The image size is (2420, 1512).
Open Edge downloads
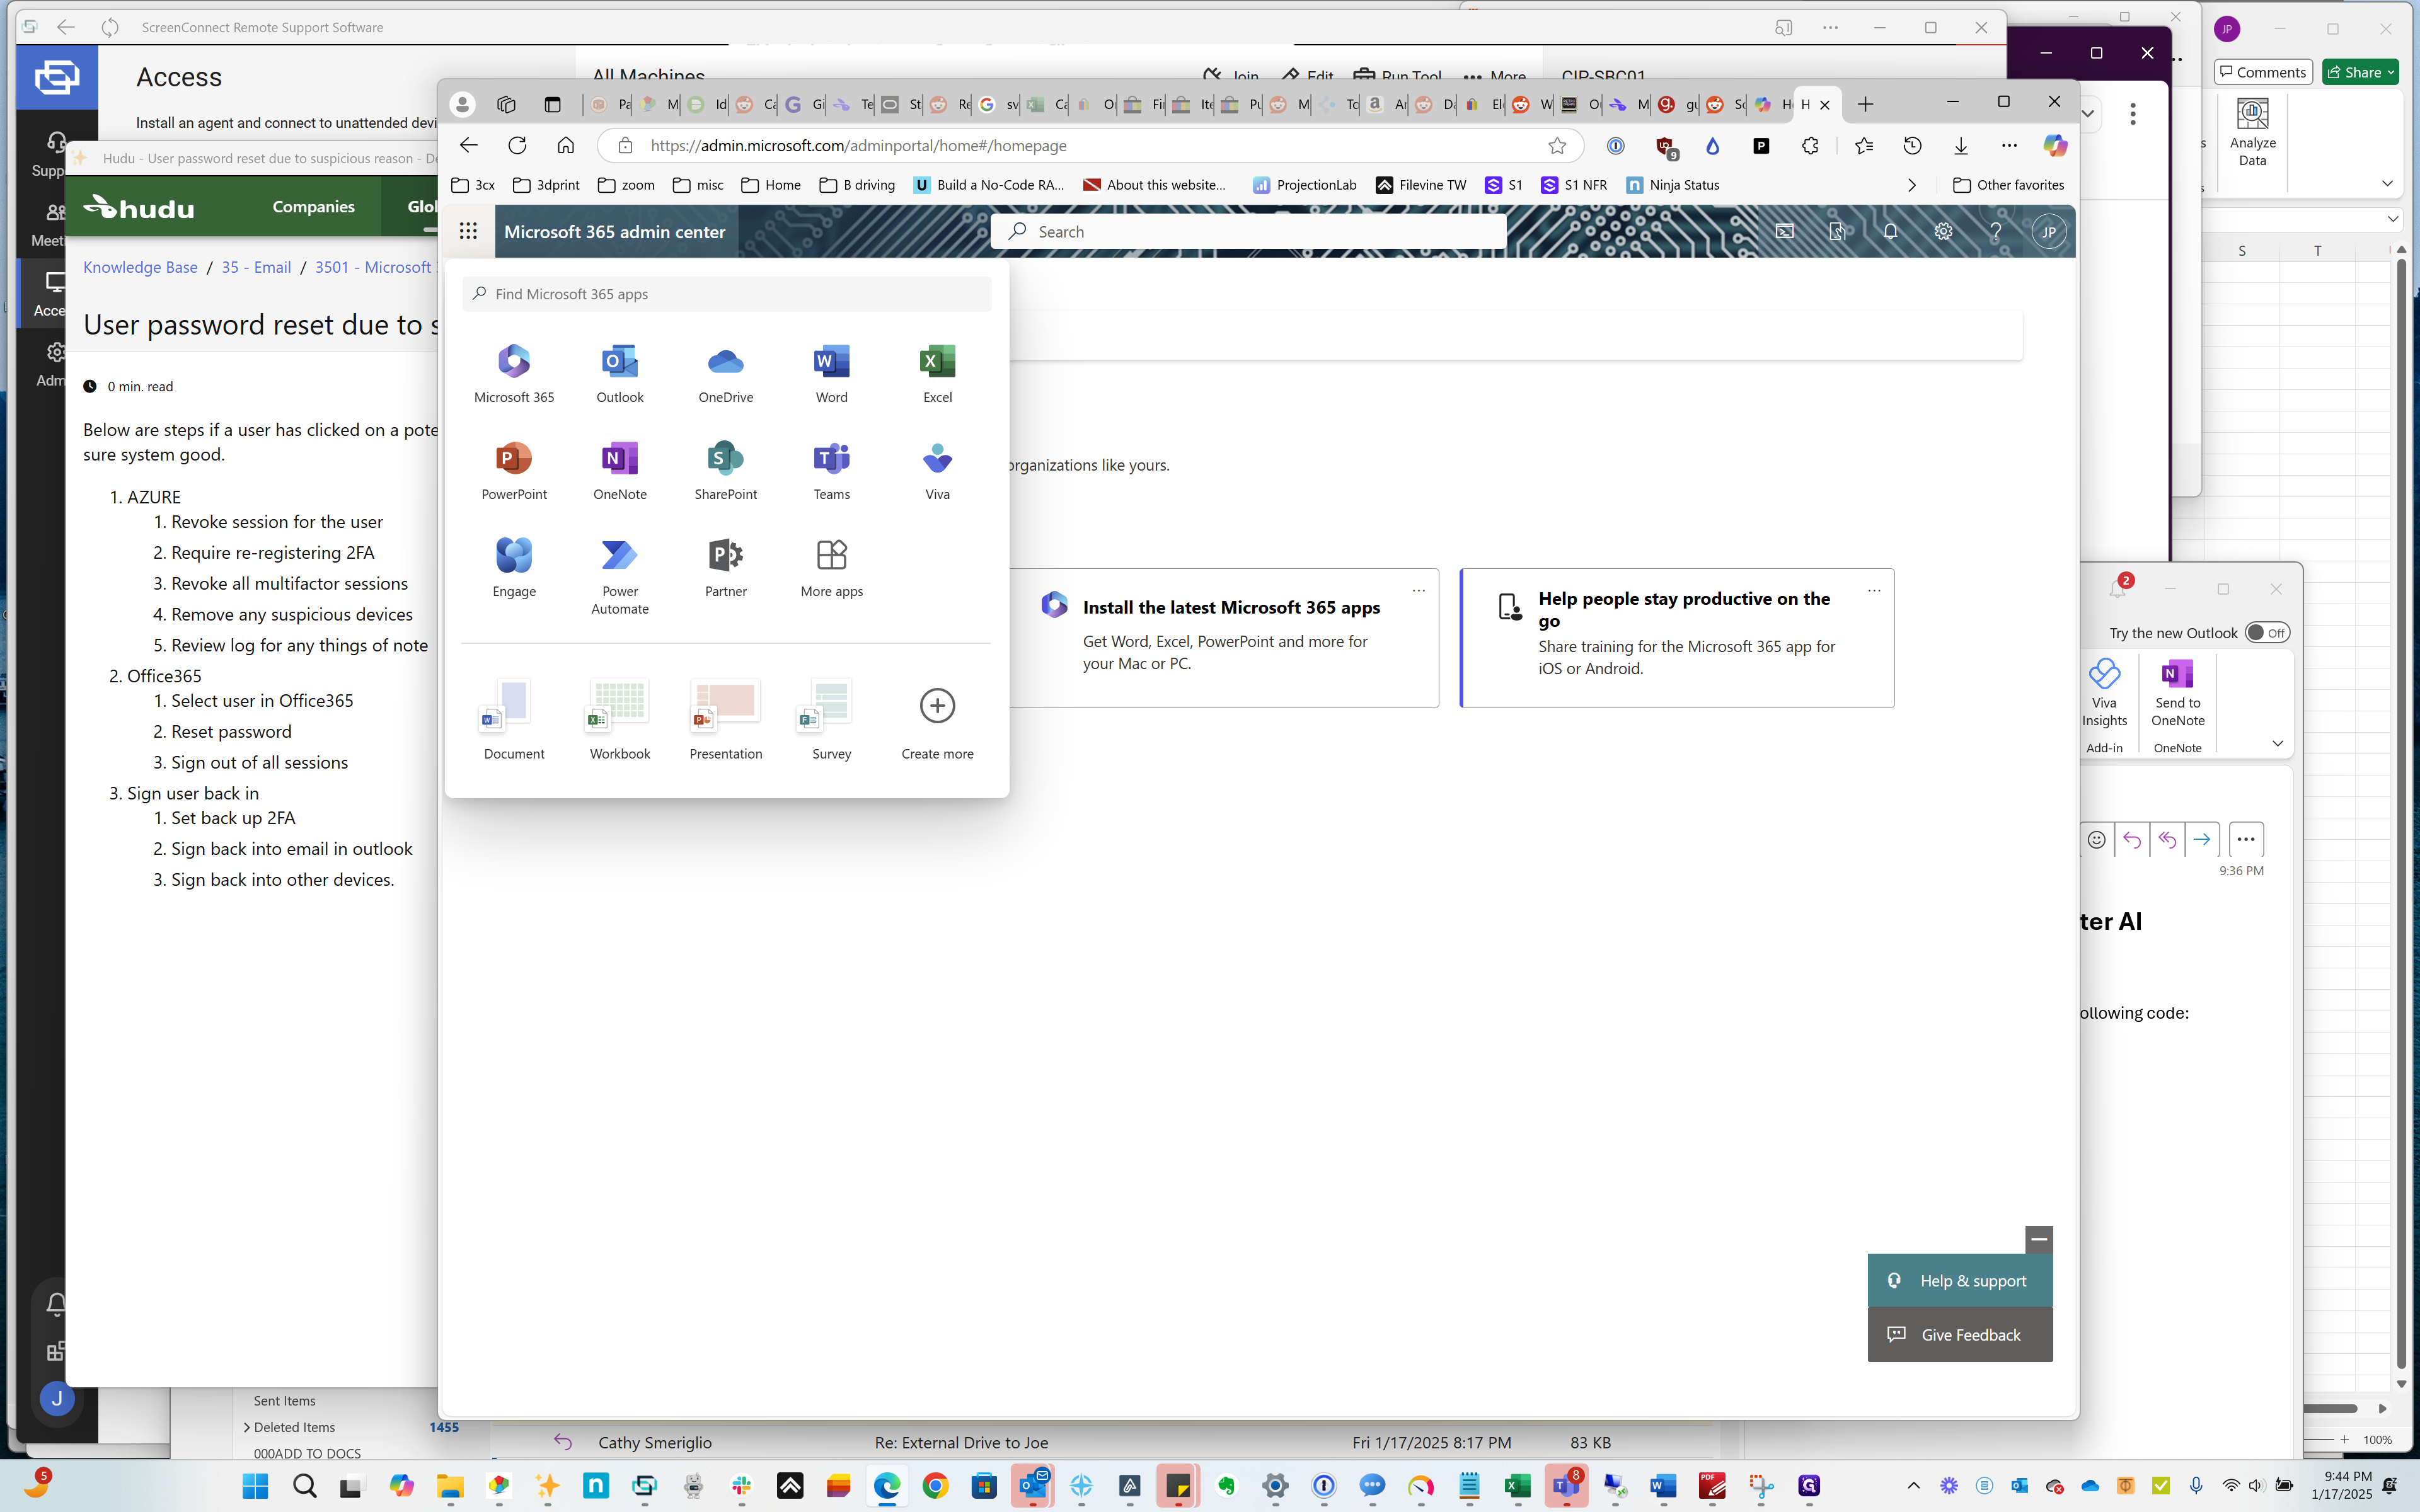[x=1961, y=145]
